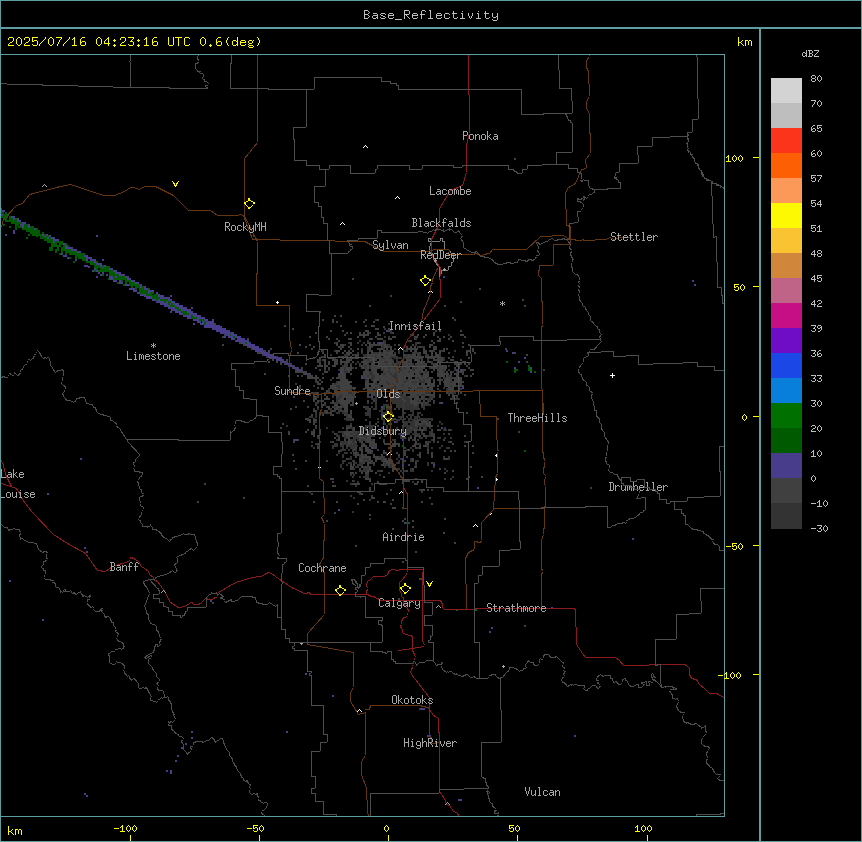Pick the red 60-65 dBZ legend swatch
The height and width of the screenshot is (842, 862).
(786, 141)
